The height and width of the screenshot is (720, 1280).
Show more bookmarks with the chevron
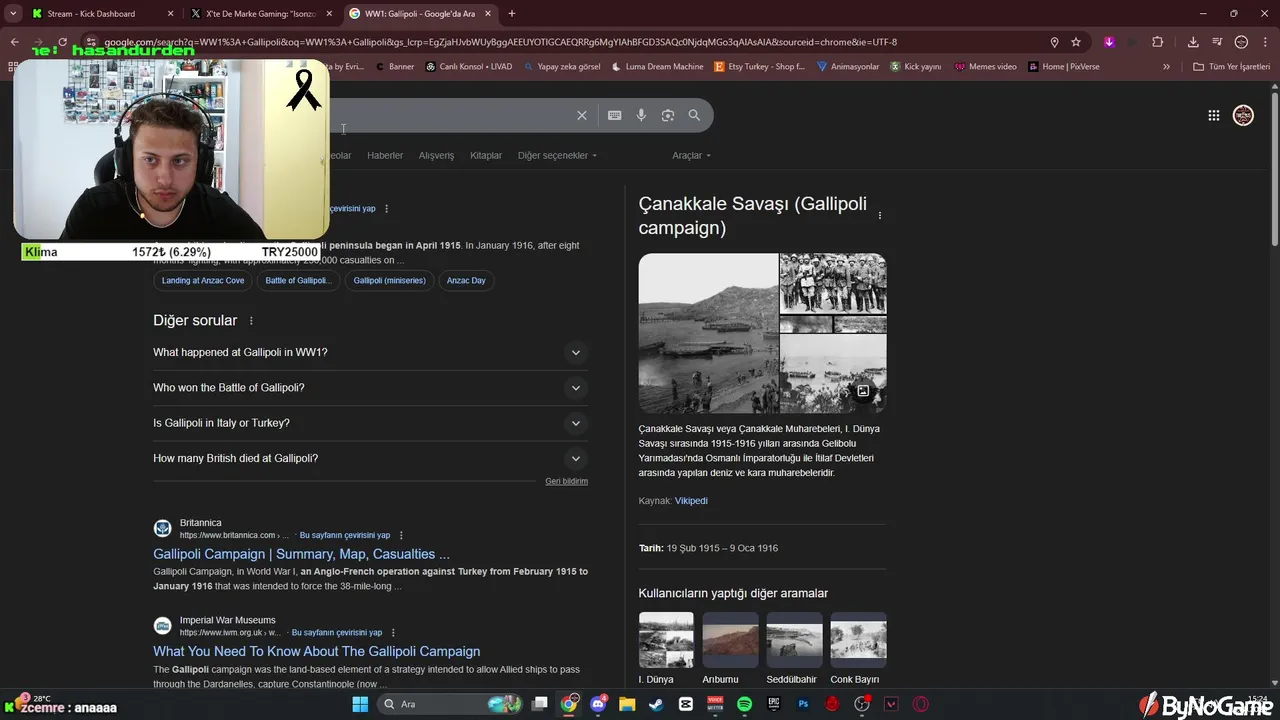tap(1166, 67)
